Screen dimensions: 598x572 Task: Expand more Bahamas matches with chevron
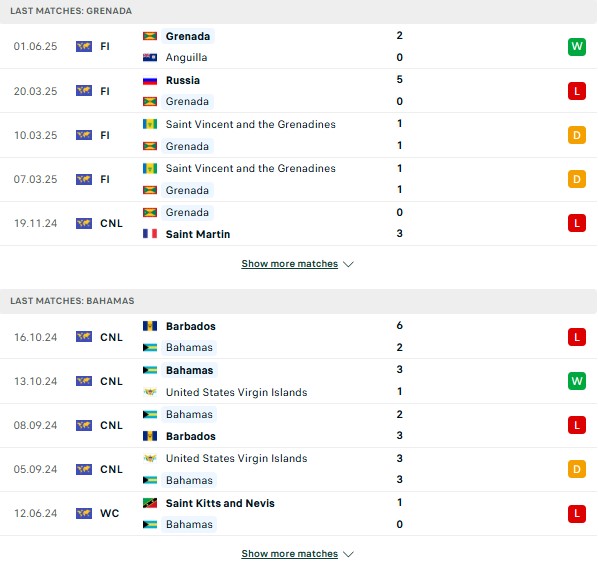click(348, 554)
